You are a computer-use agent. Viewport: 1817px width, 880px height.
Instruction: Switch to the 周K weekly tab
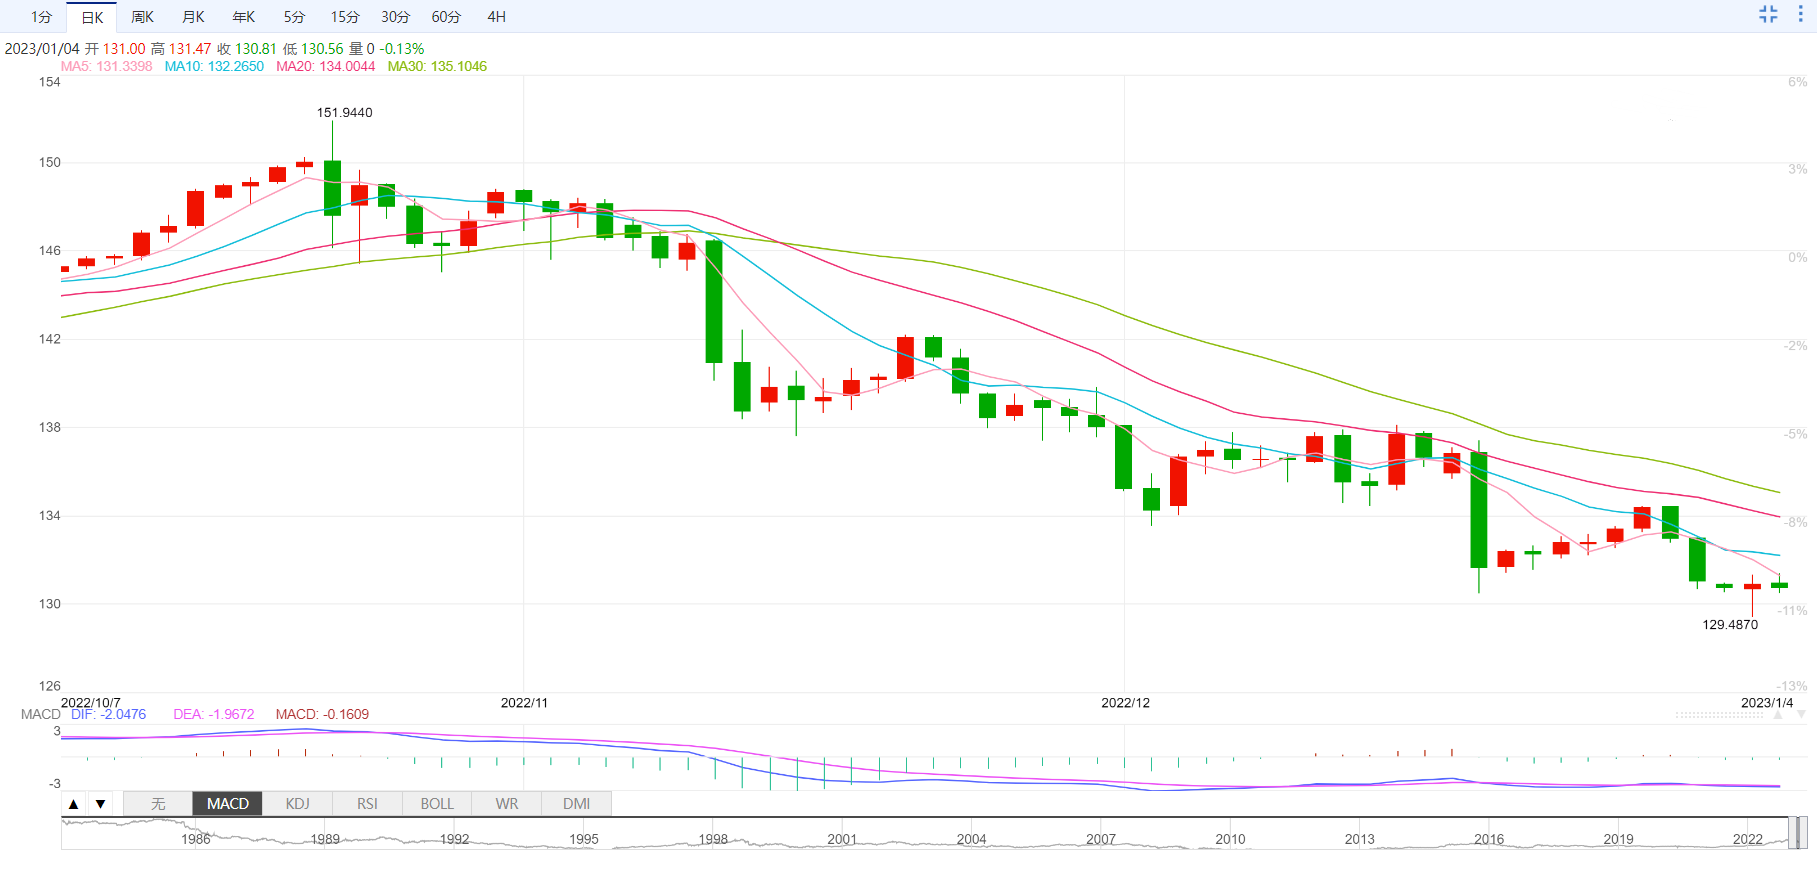click(x=143, y=17)
